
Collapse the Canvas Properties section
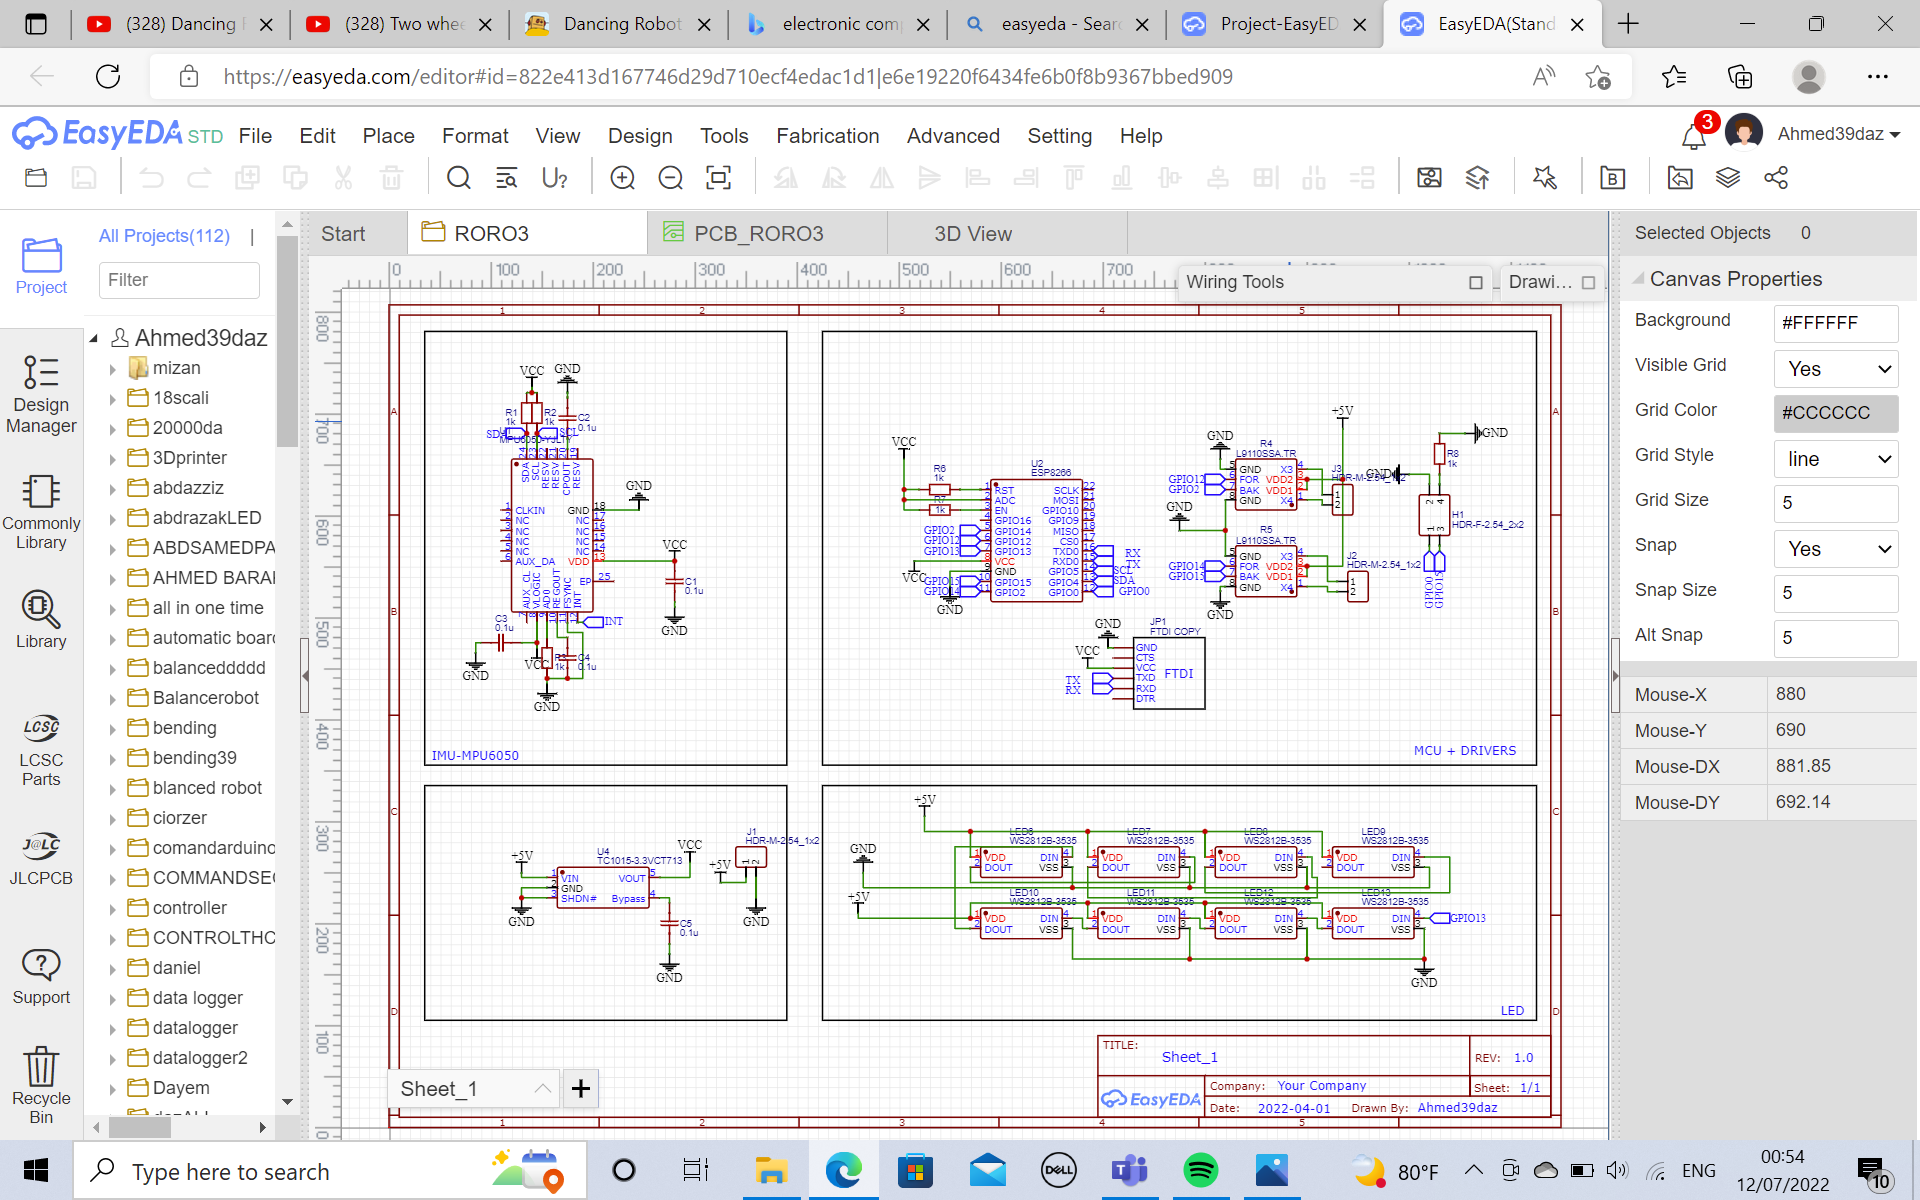click(x=1638, y=279)
